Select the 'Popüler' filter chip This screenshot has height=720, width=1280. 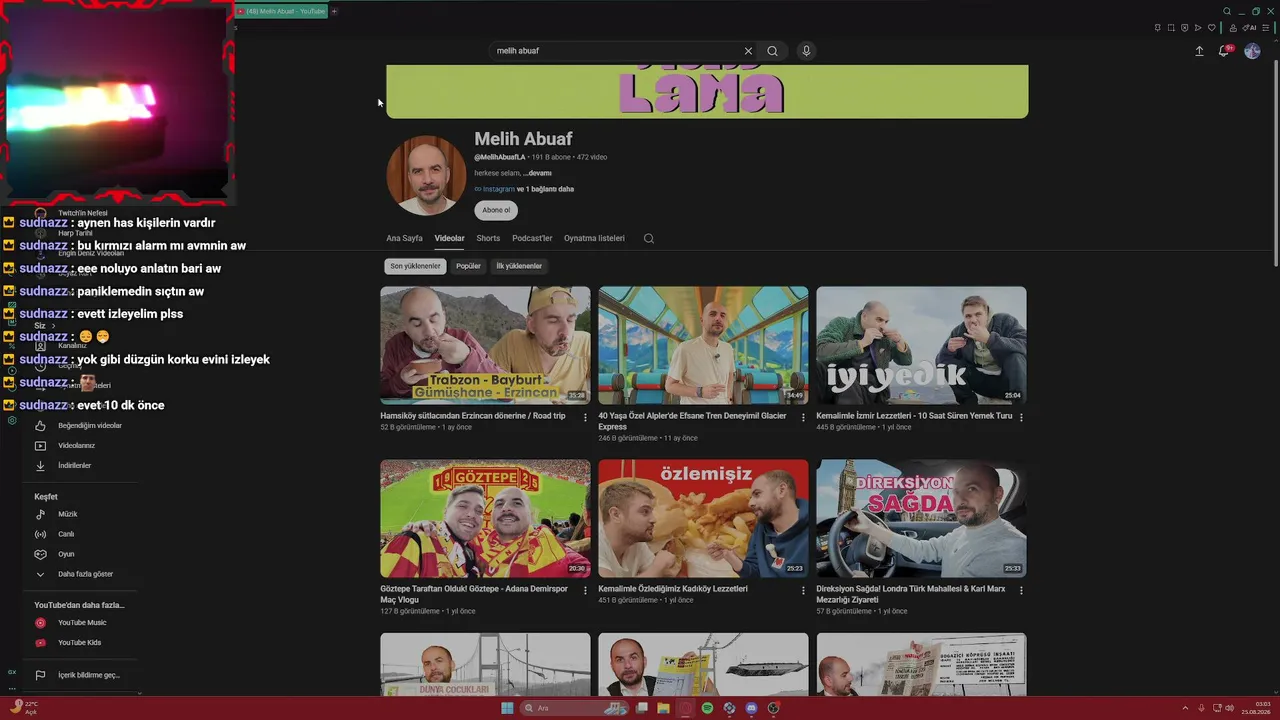[468, 266]
